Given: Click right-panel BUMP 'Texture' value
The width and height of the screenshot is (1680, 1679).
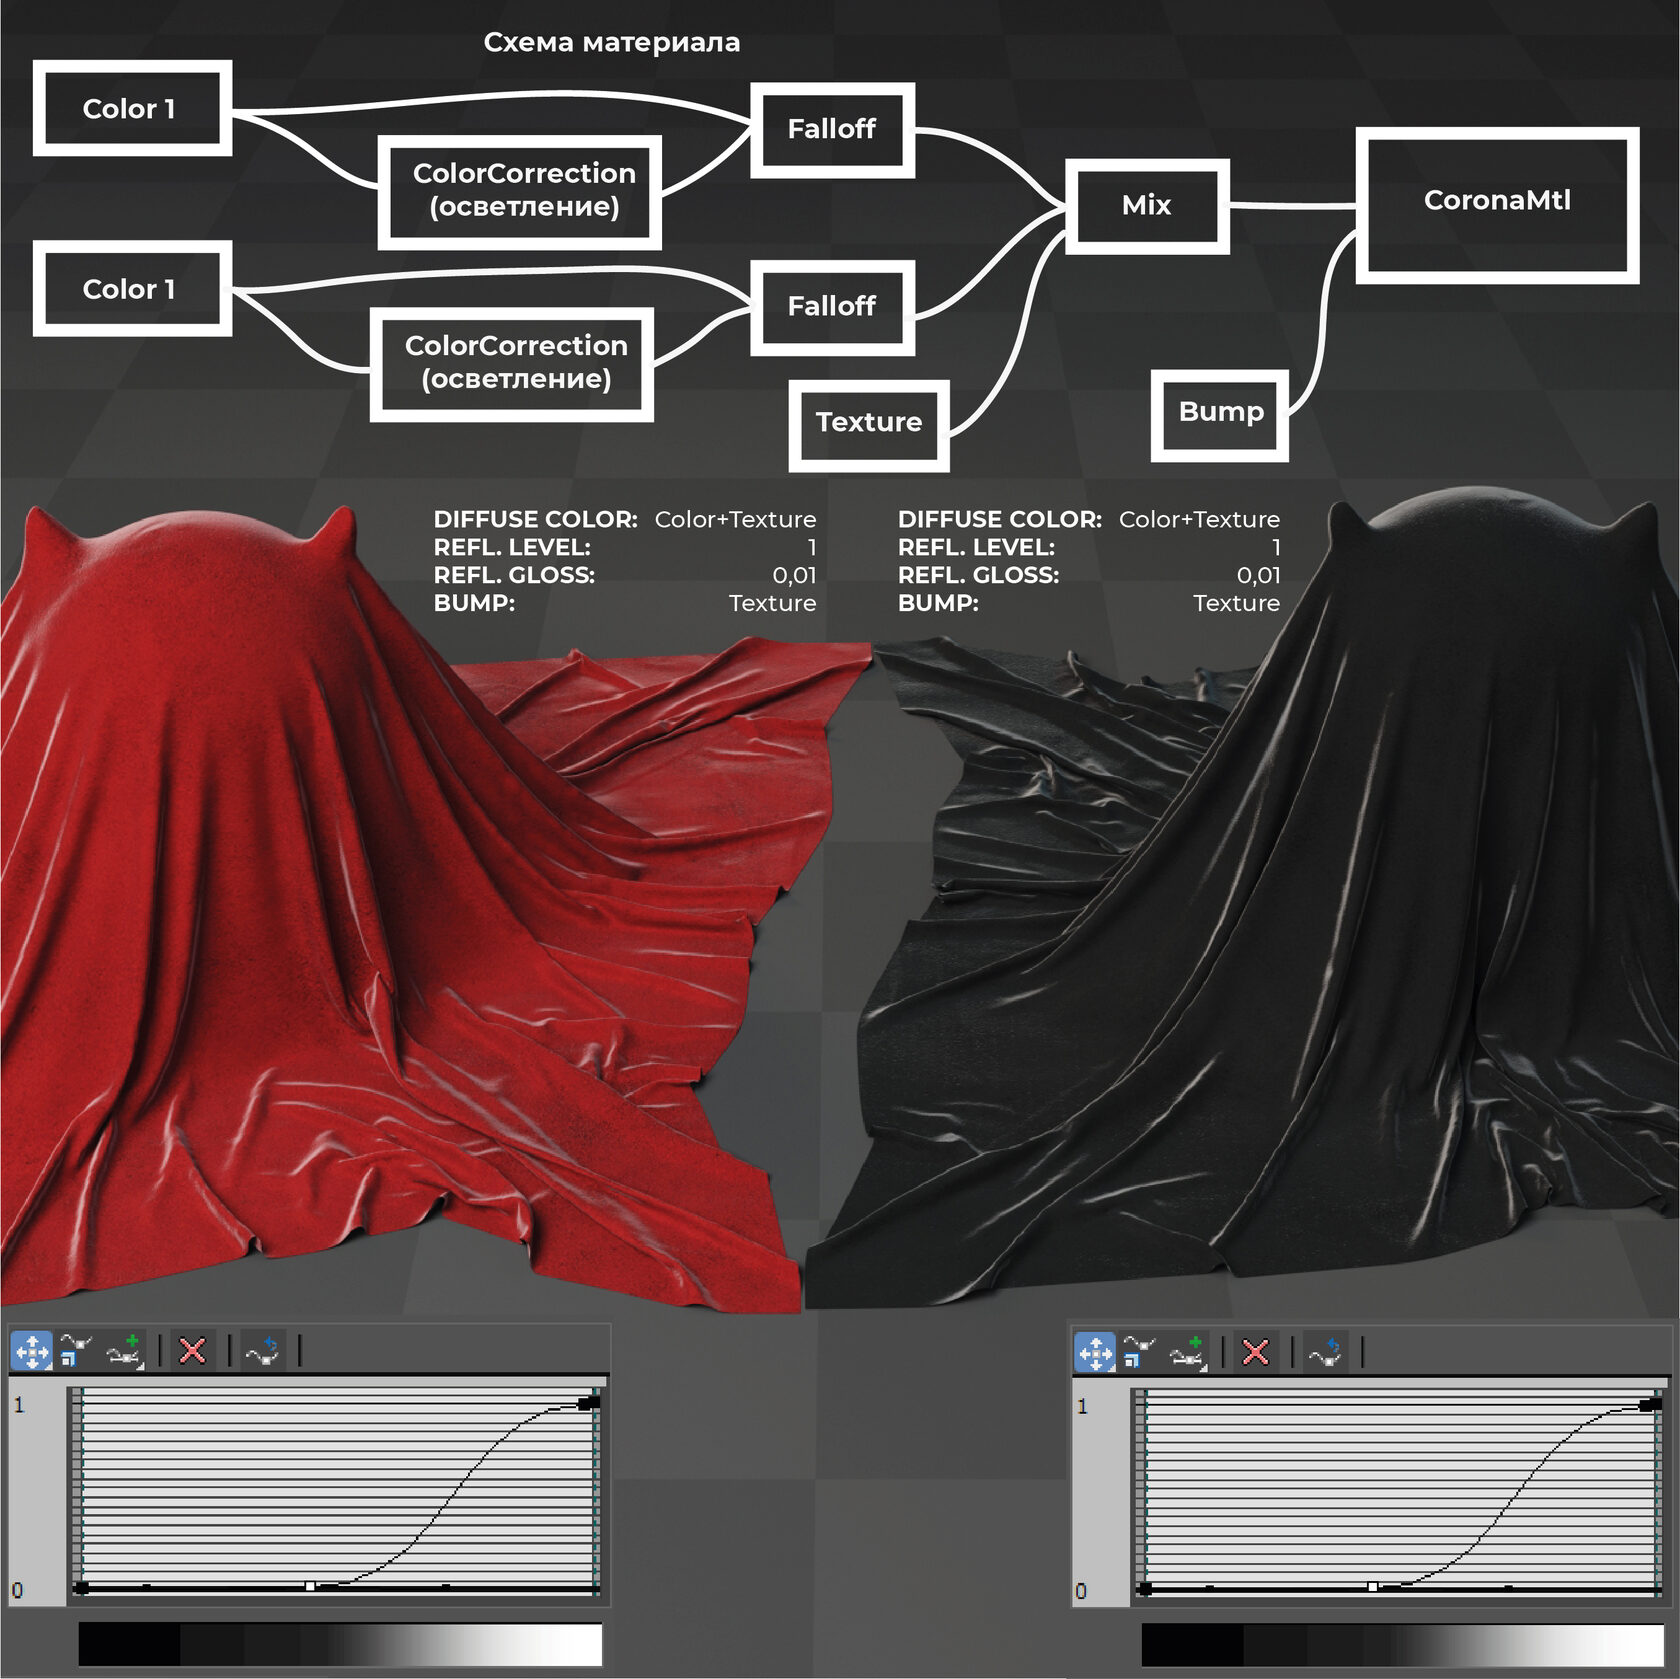Looking at the screenshot, I should click(x=1236, y=603).
